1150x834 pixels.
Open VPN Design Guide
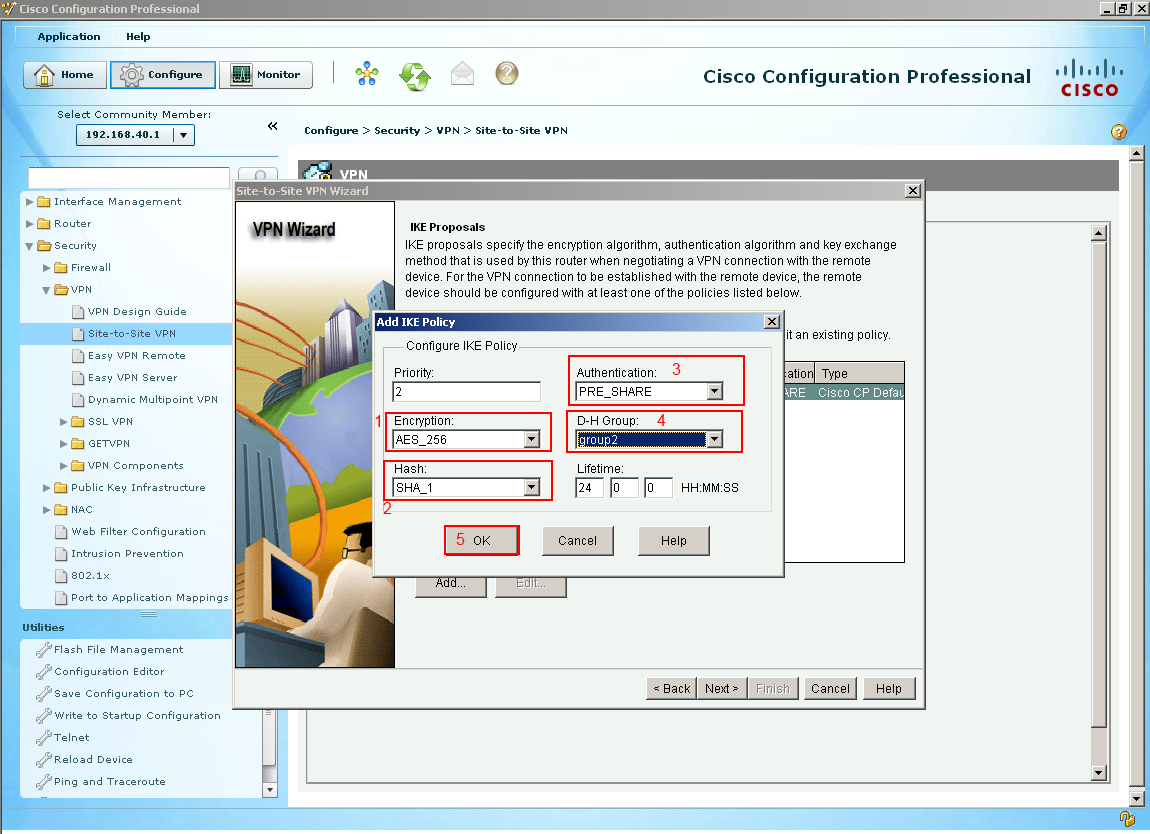point(136,312)
